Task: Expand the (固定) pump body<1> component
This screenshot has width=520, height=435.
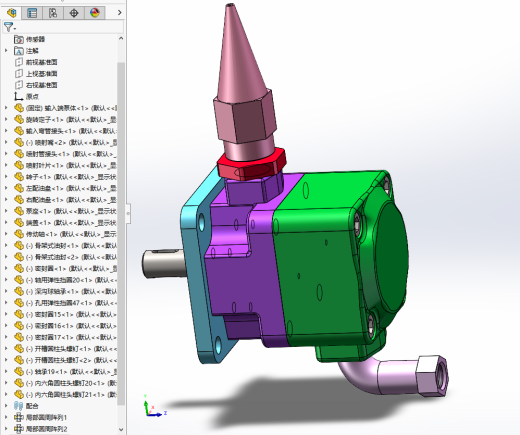Action: 6,108
